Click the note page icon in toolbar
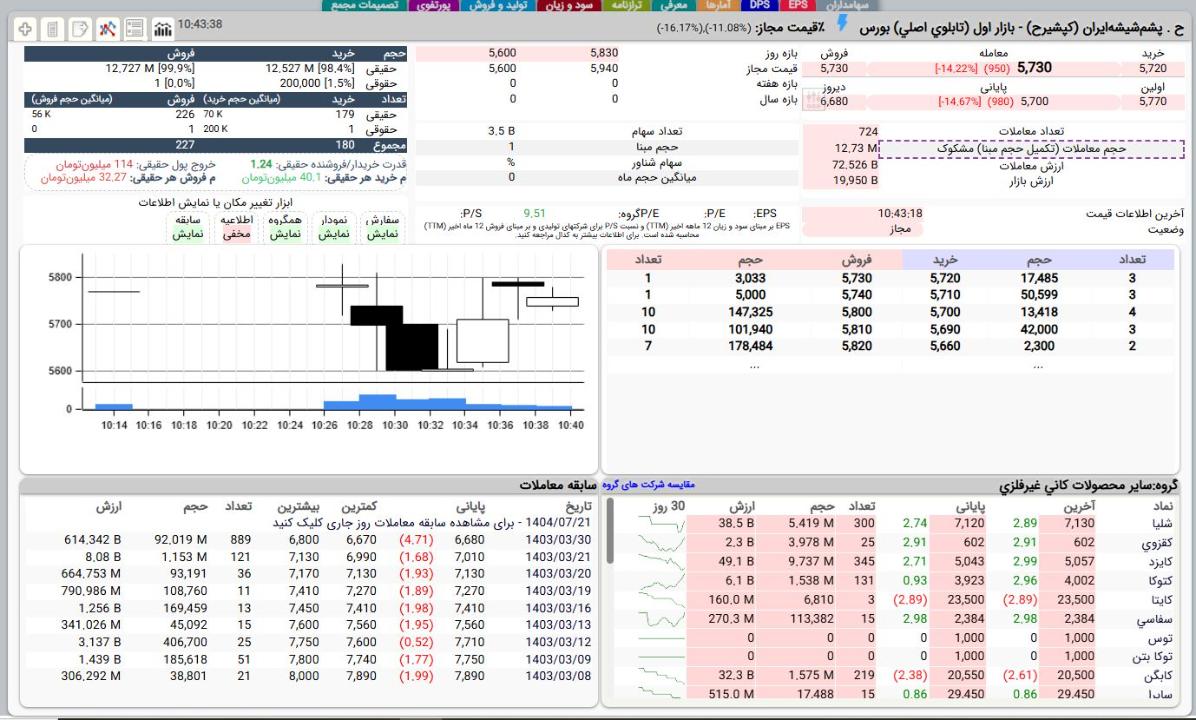Viewport: 1196px width, 720px height. point(81,29)
